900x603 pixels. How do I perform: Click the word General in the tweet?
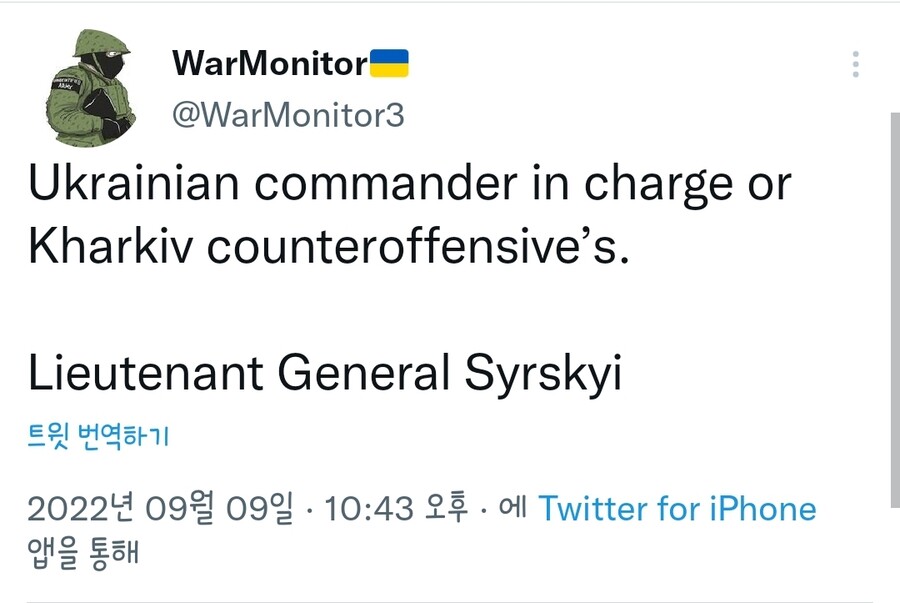pos(364,374)
